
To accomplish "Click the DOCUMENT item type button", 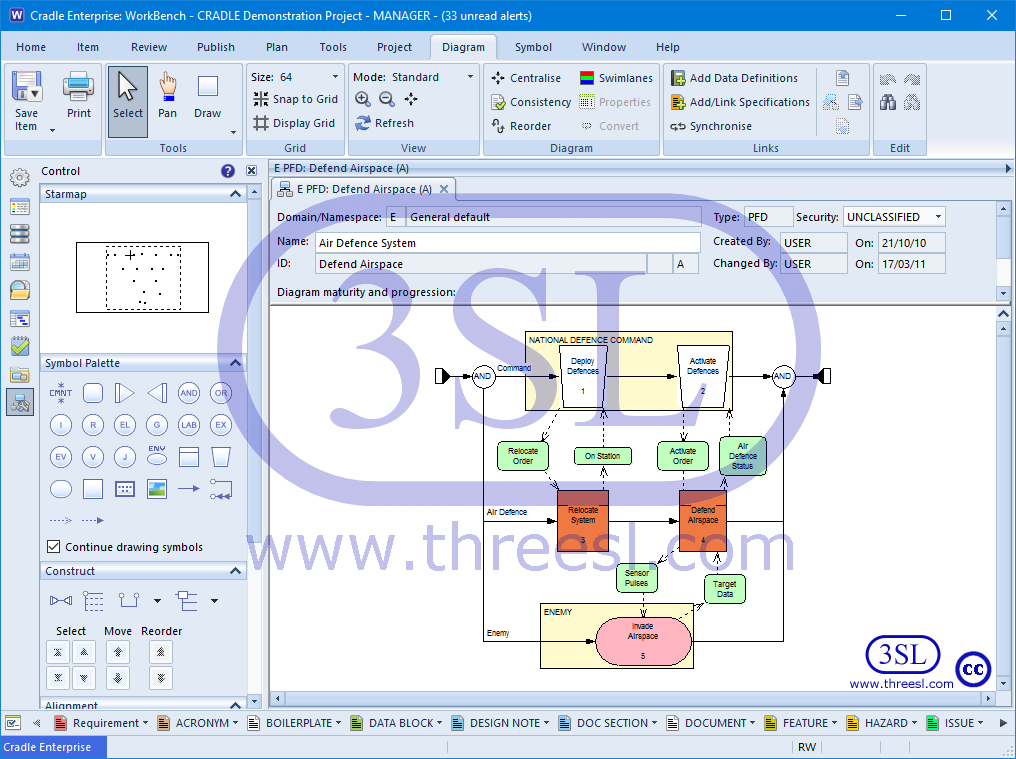I will coord(709,723).
